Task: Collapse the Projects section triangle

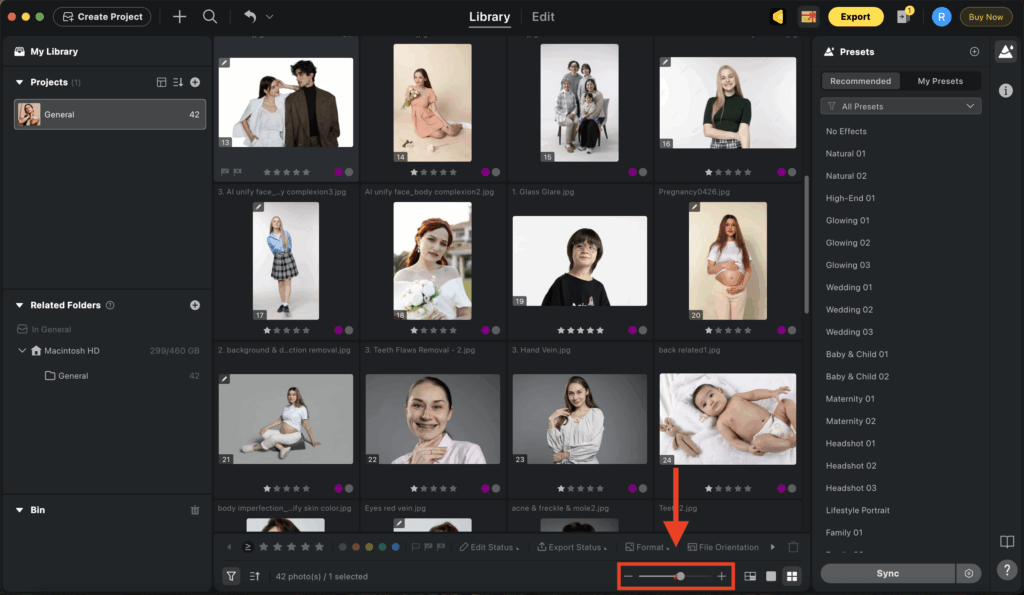Action: [x=20, y=82]
